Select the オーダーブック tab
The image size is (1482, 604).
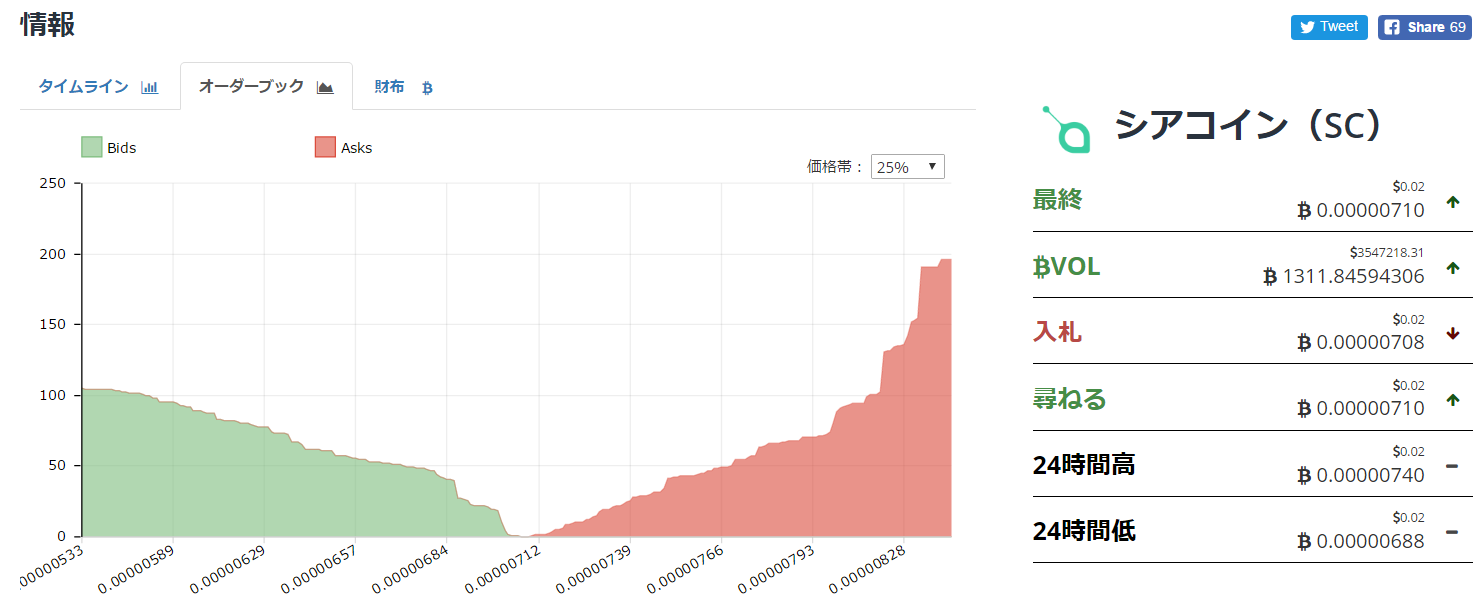coord(251,87)
